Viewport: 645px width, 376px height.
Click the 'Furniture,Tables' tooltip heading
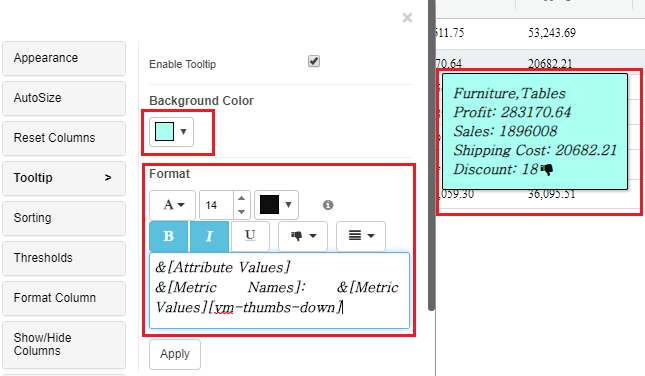tap(509, 94)
